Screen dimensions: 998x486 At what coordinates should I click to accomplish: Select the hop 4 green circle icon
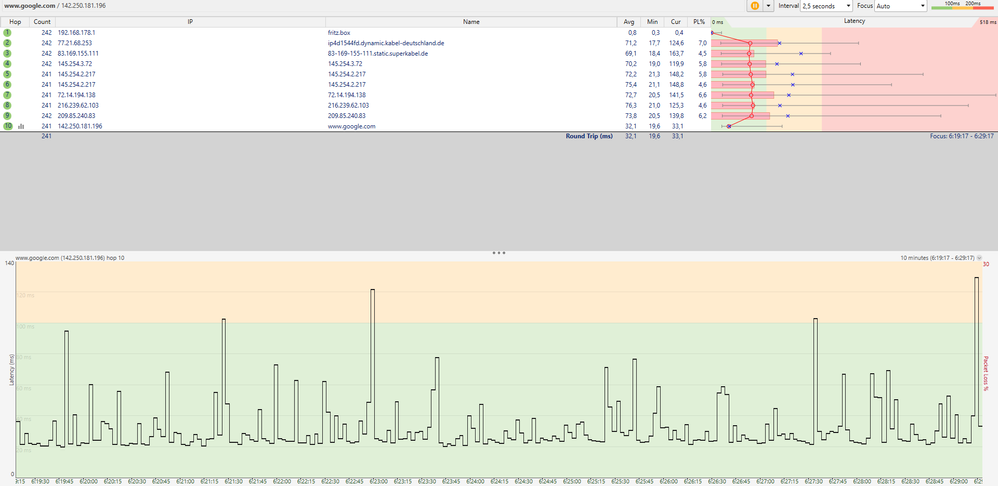pos(8,64)
